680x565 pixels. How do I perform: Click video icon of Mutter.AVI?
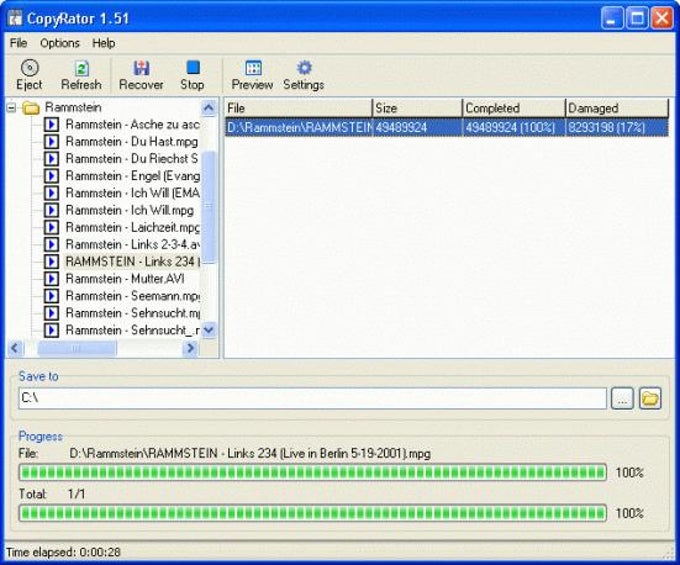51,279
